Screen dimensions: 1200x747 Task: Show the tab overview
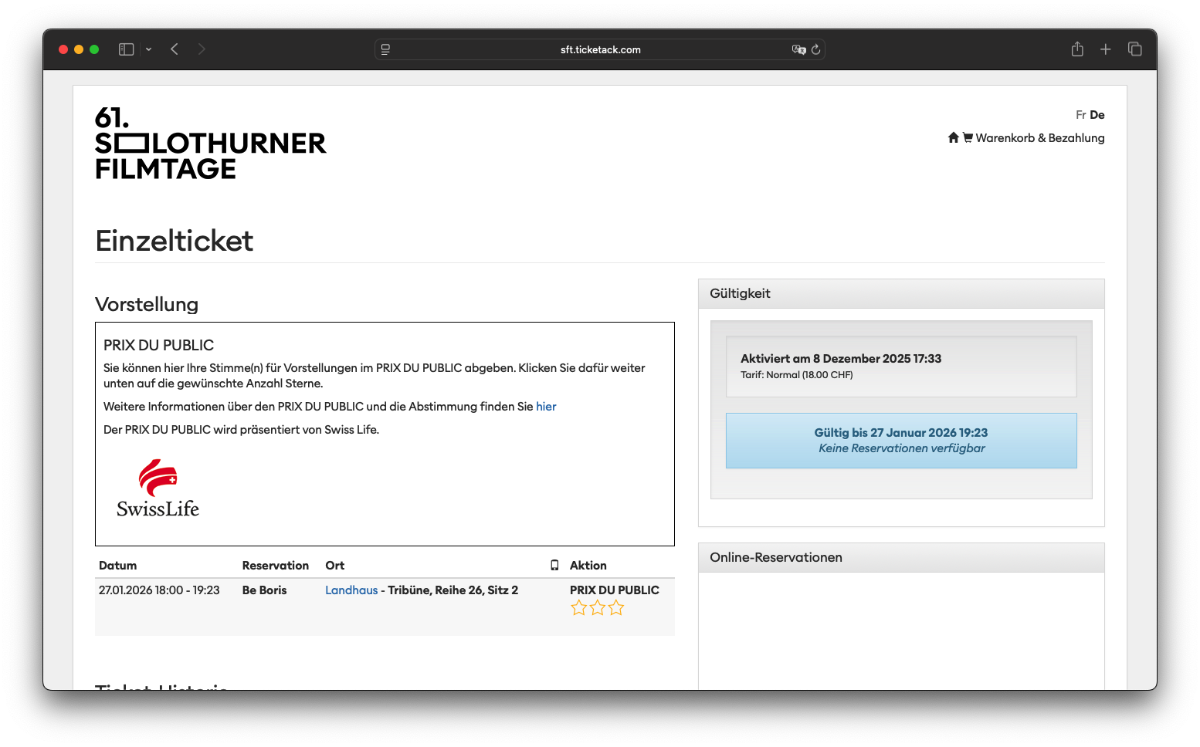pyautogui.click(x=1135, y=49)
